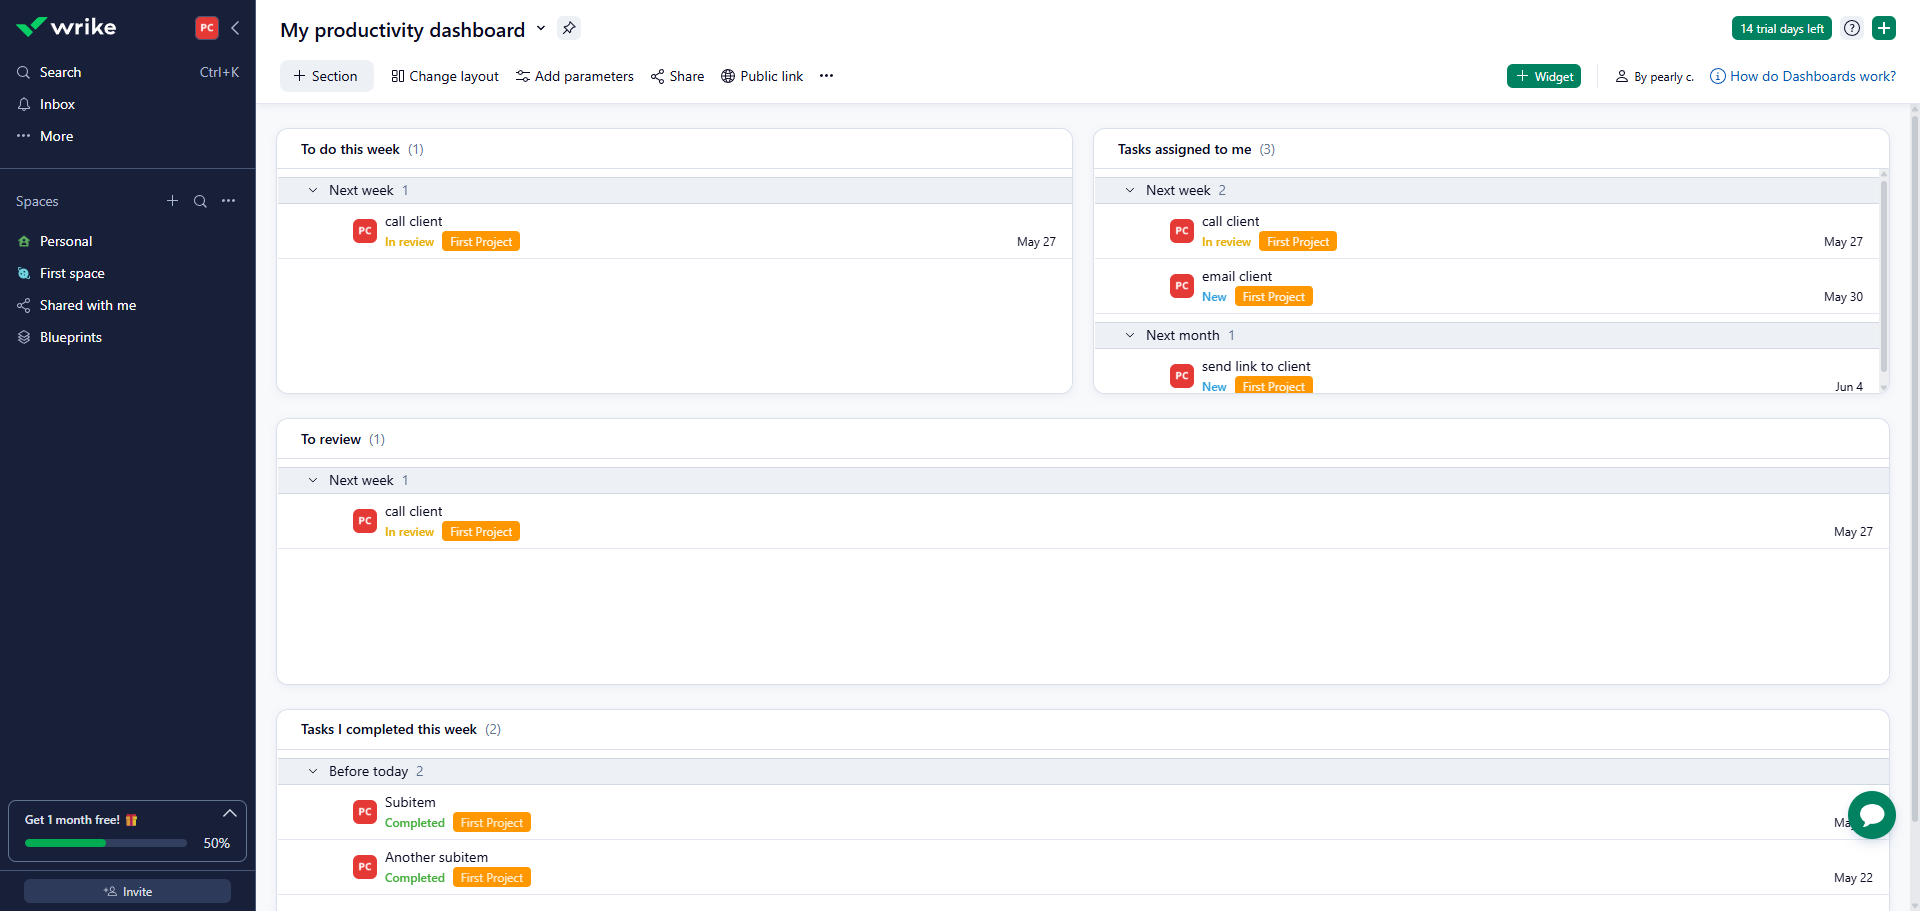Click the onboarding progress bar
The image size is (1920, 911).
pyautogui.click(x=106, y=843)
